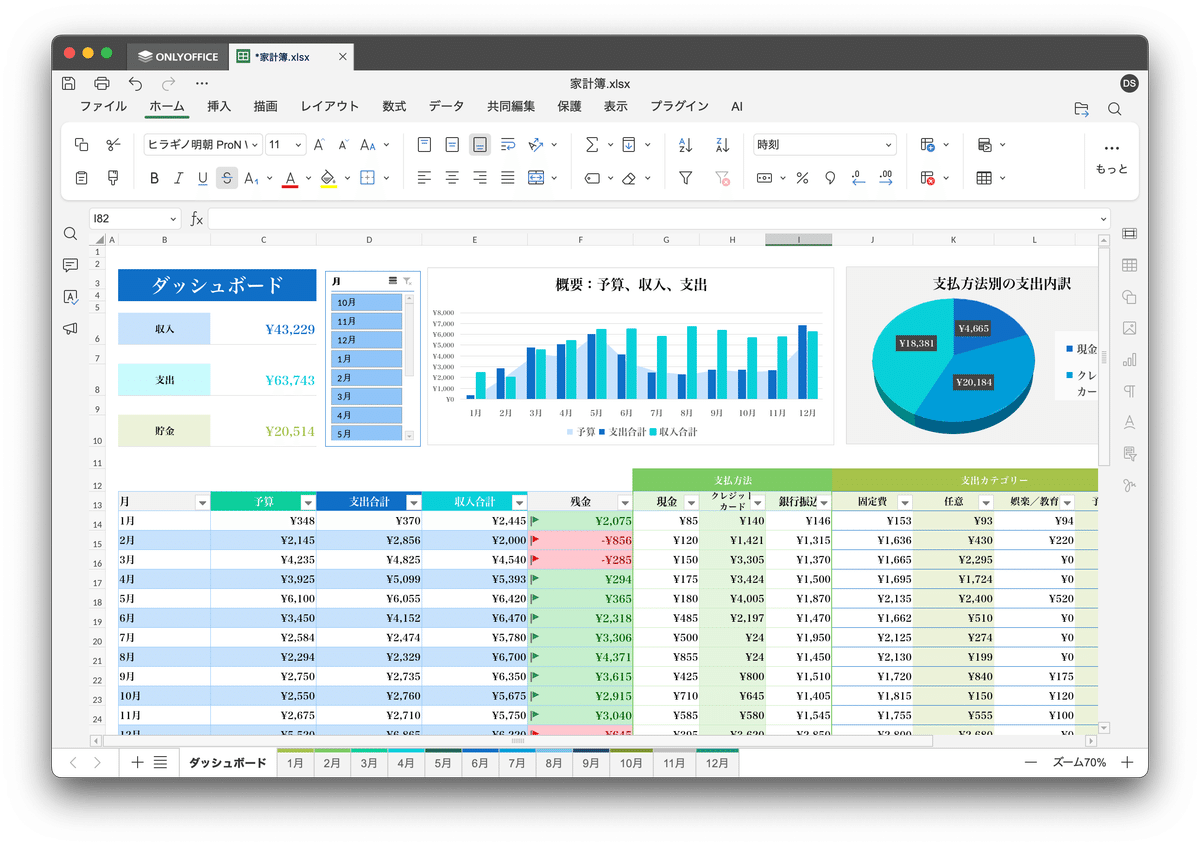Image resolution: width=1200 pixels, height=846 pixels.
Task: Zoom out using the minus button
Action: [x=1031, y=761]
